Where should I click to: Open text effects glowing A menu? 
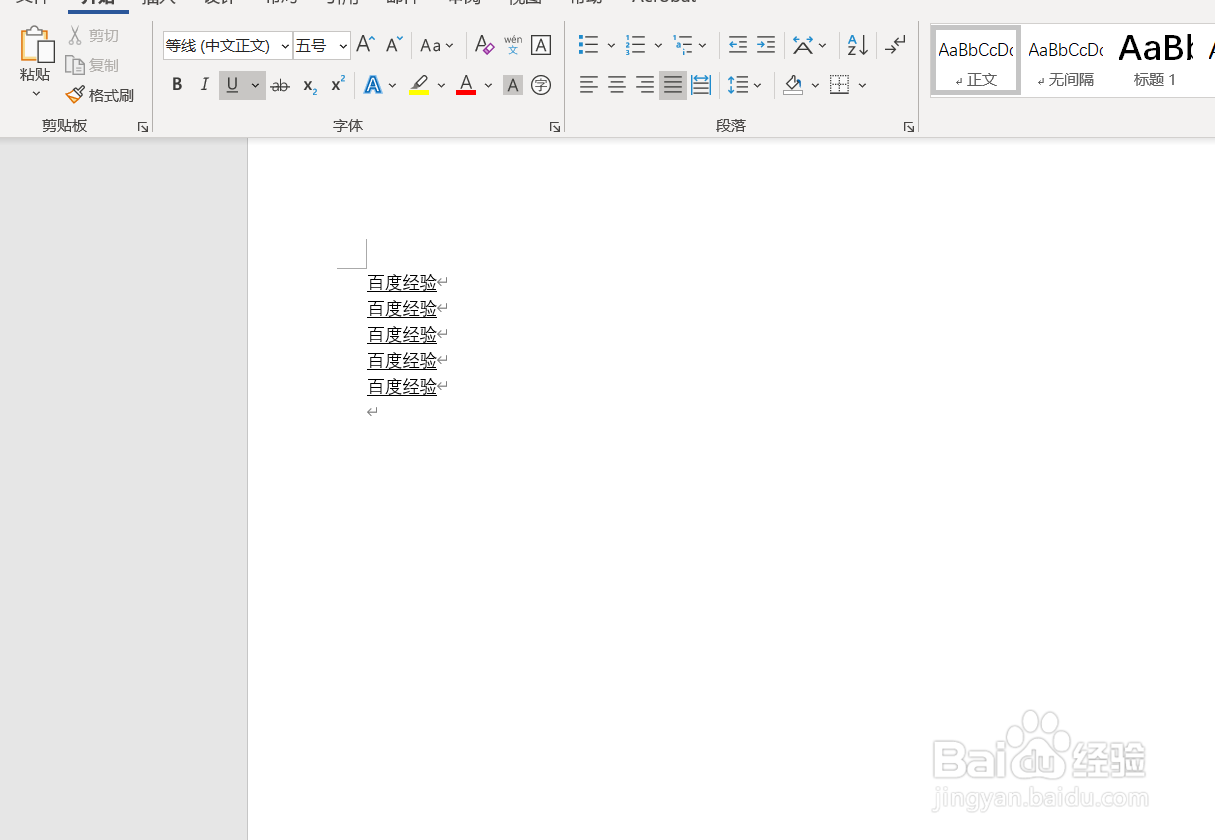click(373, 85)
